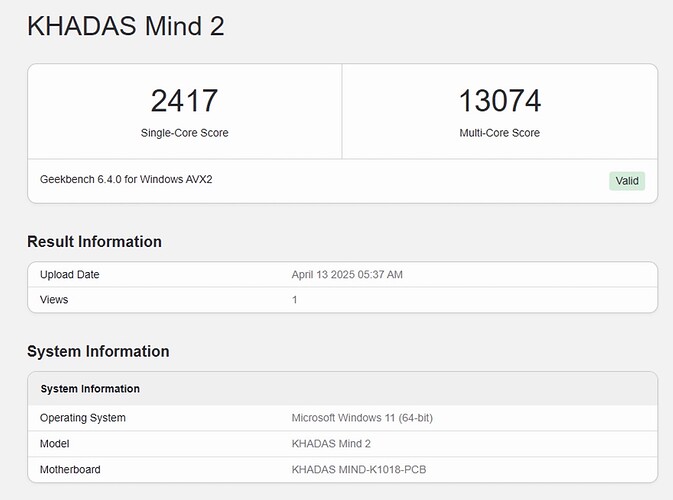Click the System Information section heading
The height and width of the screenshot is (500, 673).
coord(98,351)
